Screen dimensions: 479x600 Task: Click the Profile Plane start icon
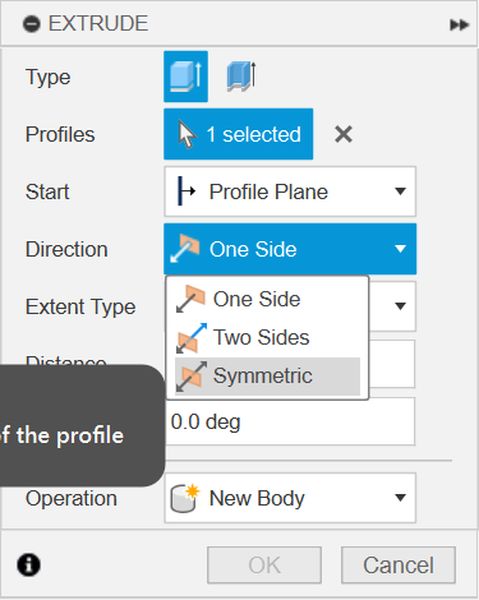[186, 191]
